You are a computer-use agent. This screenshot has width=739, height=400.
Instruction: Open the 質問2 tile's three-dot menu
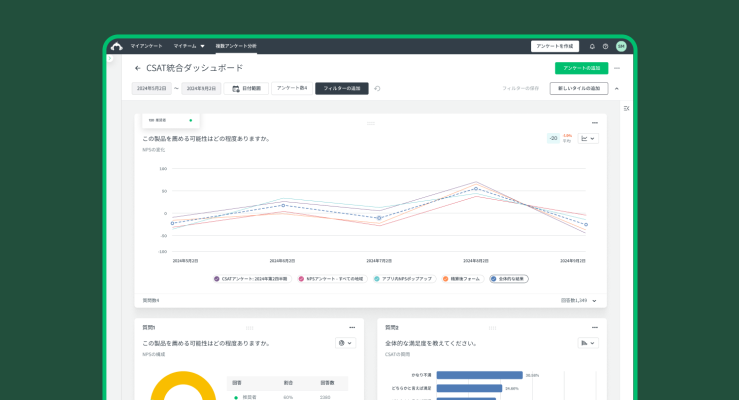coord(595,327)
